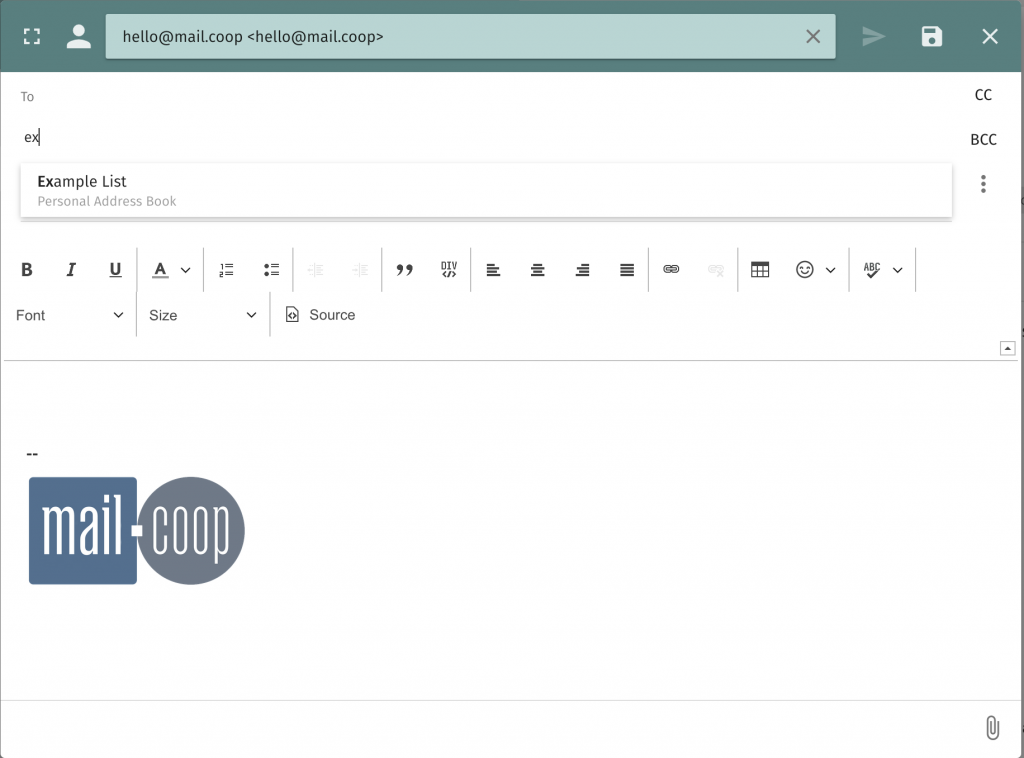Center align text

537,270
